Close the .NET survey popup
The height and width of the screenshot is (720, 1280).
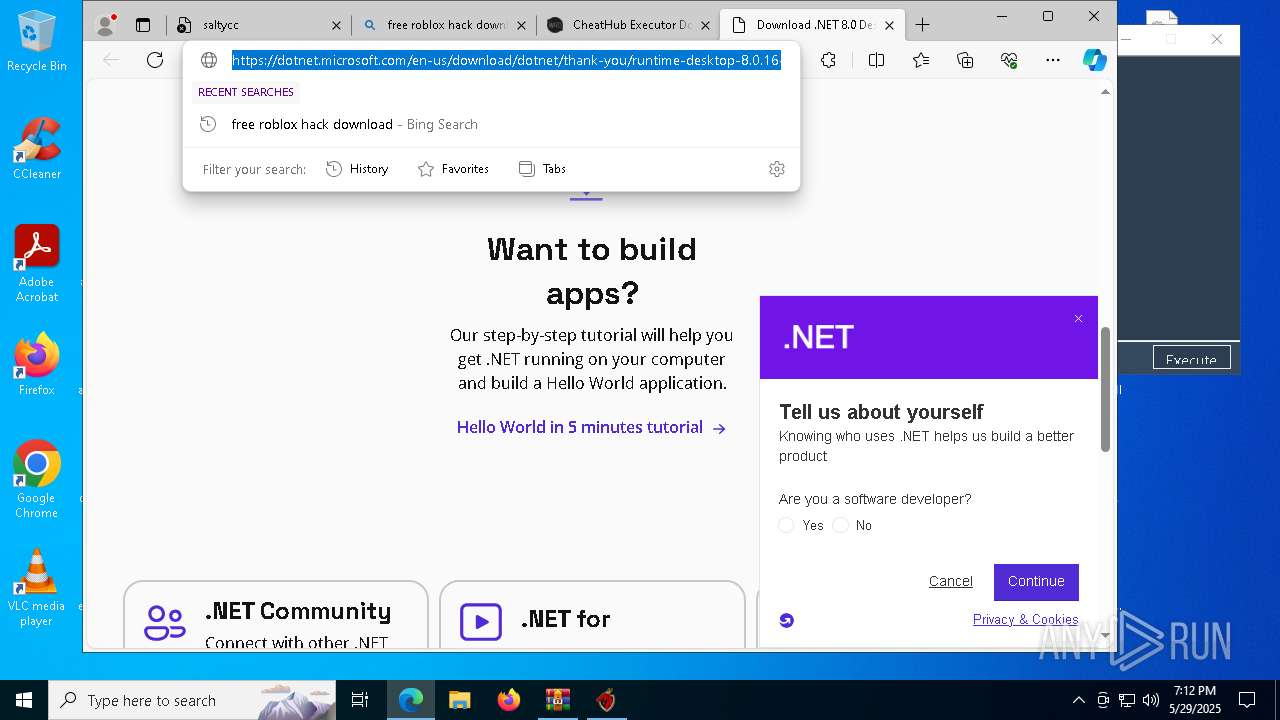[1078, 319]
